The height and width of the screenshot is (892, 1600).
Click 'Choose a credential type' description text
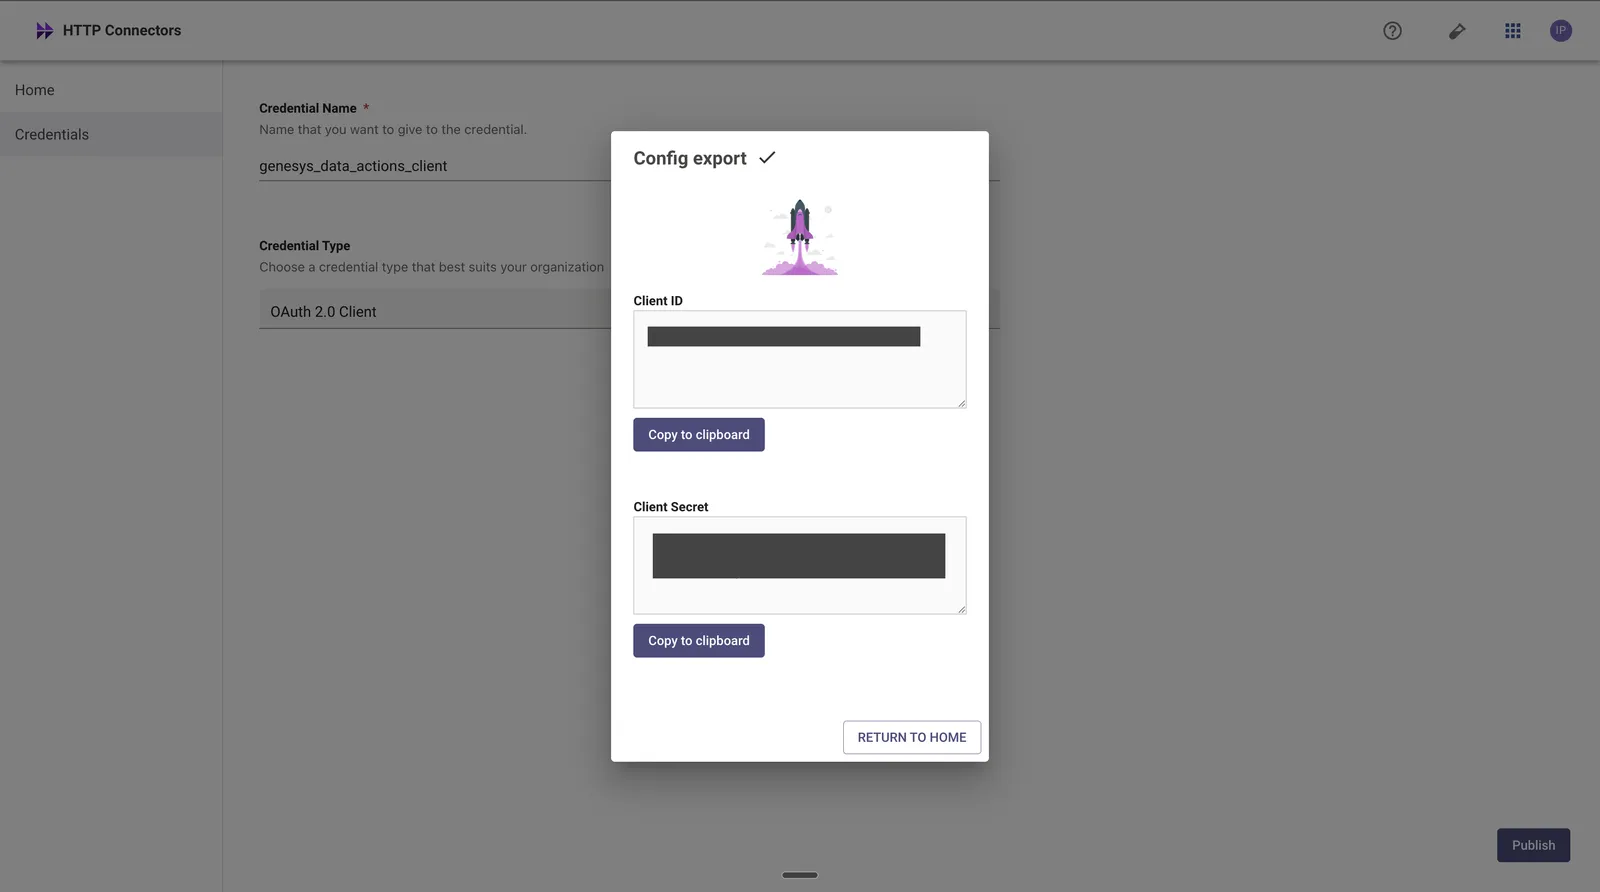coord(432,268)
